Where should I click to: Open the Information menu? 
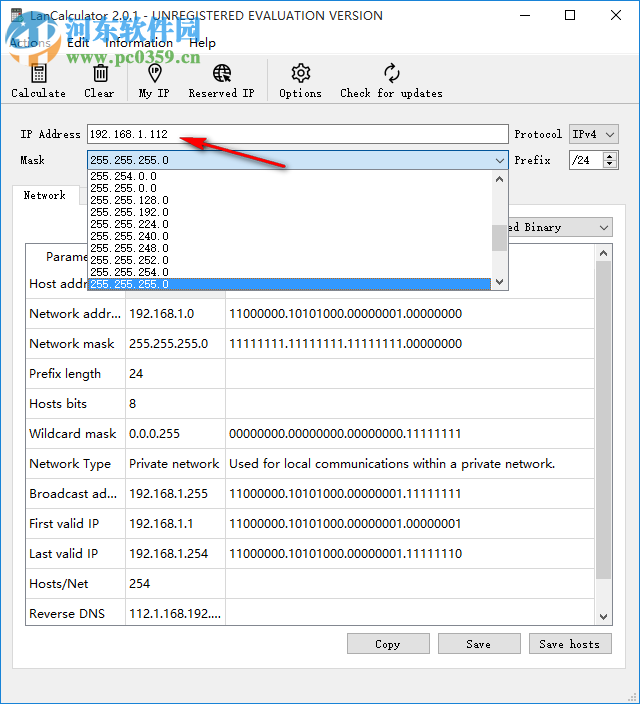(x=139, y=43)
